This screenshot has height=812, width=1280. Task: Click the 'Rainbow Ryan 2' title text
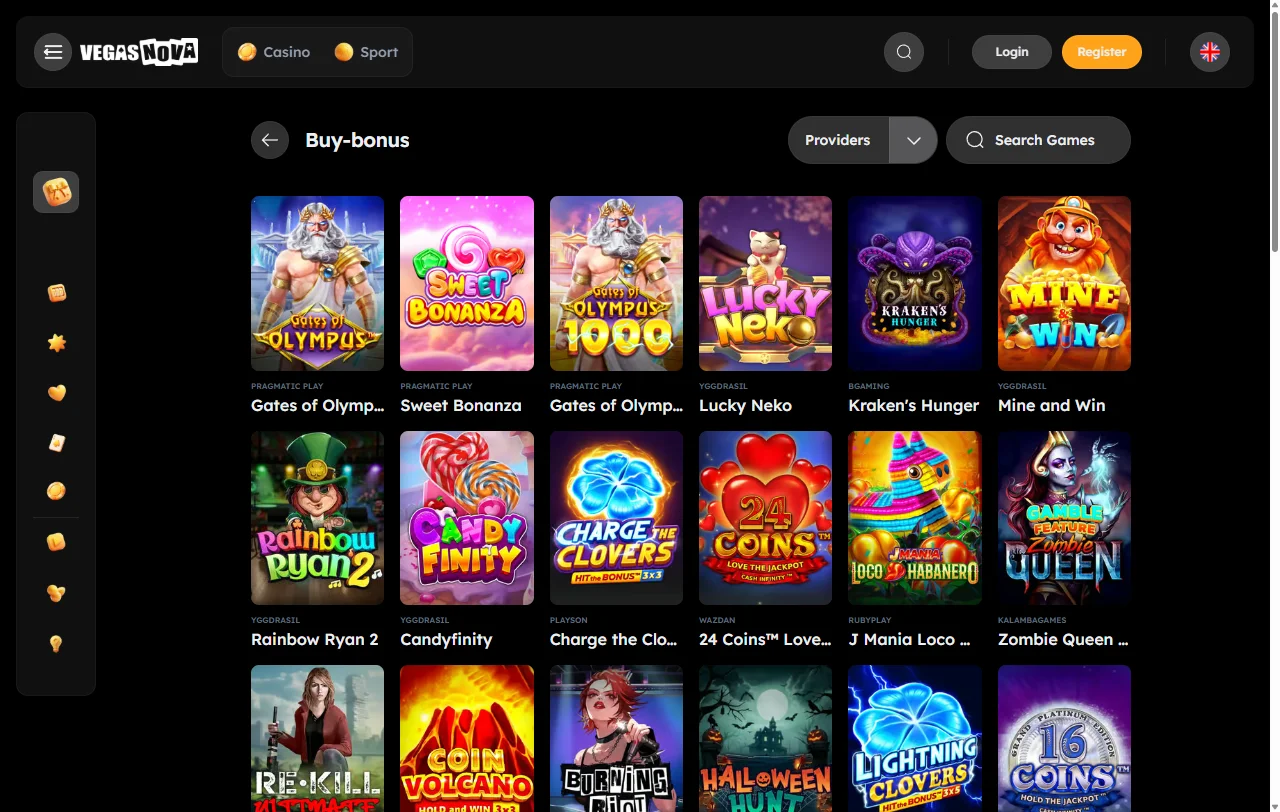315,640
